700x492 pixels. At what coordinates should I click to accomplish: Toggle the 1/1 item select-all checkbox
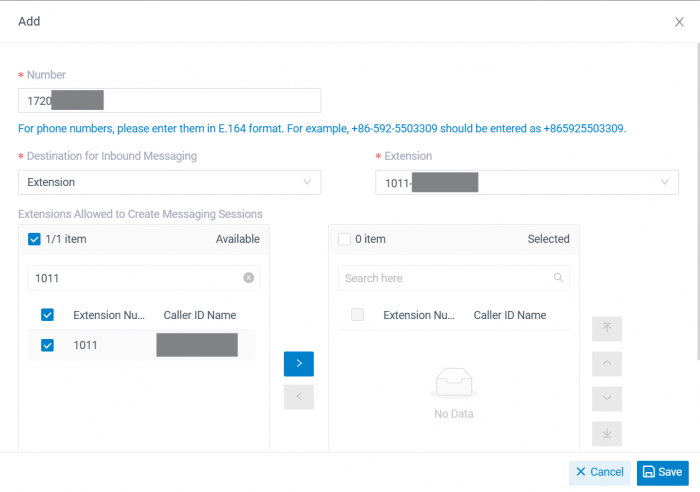coord(34,239)
